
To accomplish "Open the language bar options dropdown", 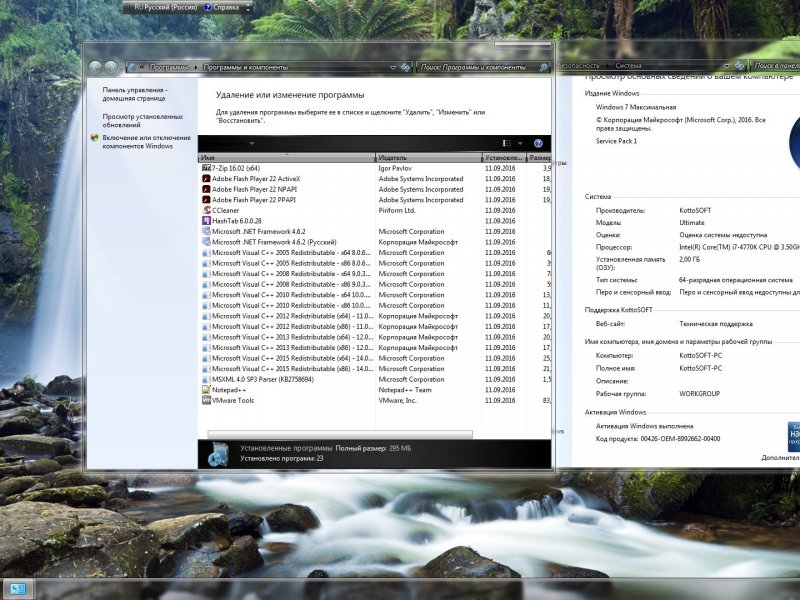I will point(248,8).
